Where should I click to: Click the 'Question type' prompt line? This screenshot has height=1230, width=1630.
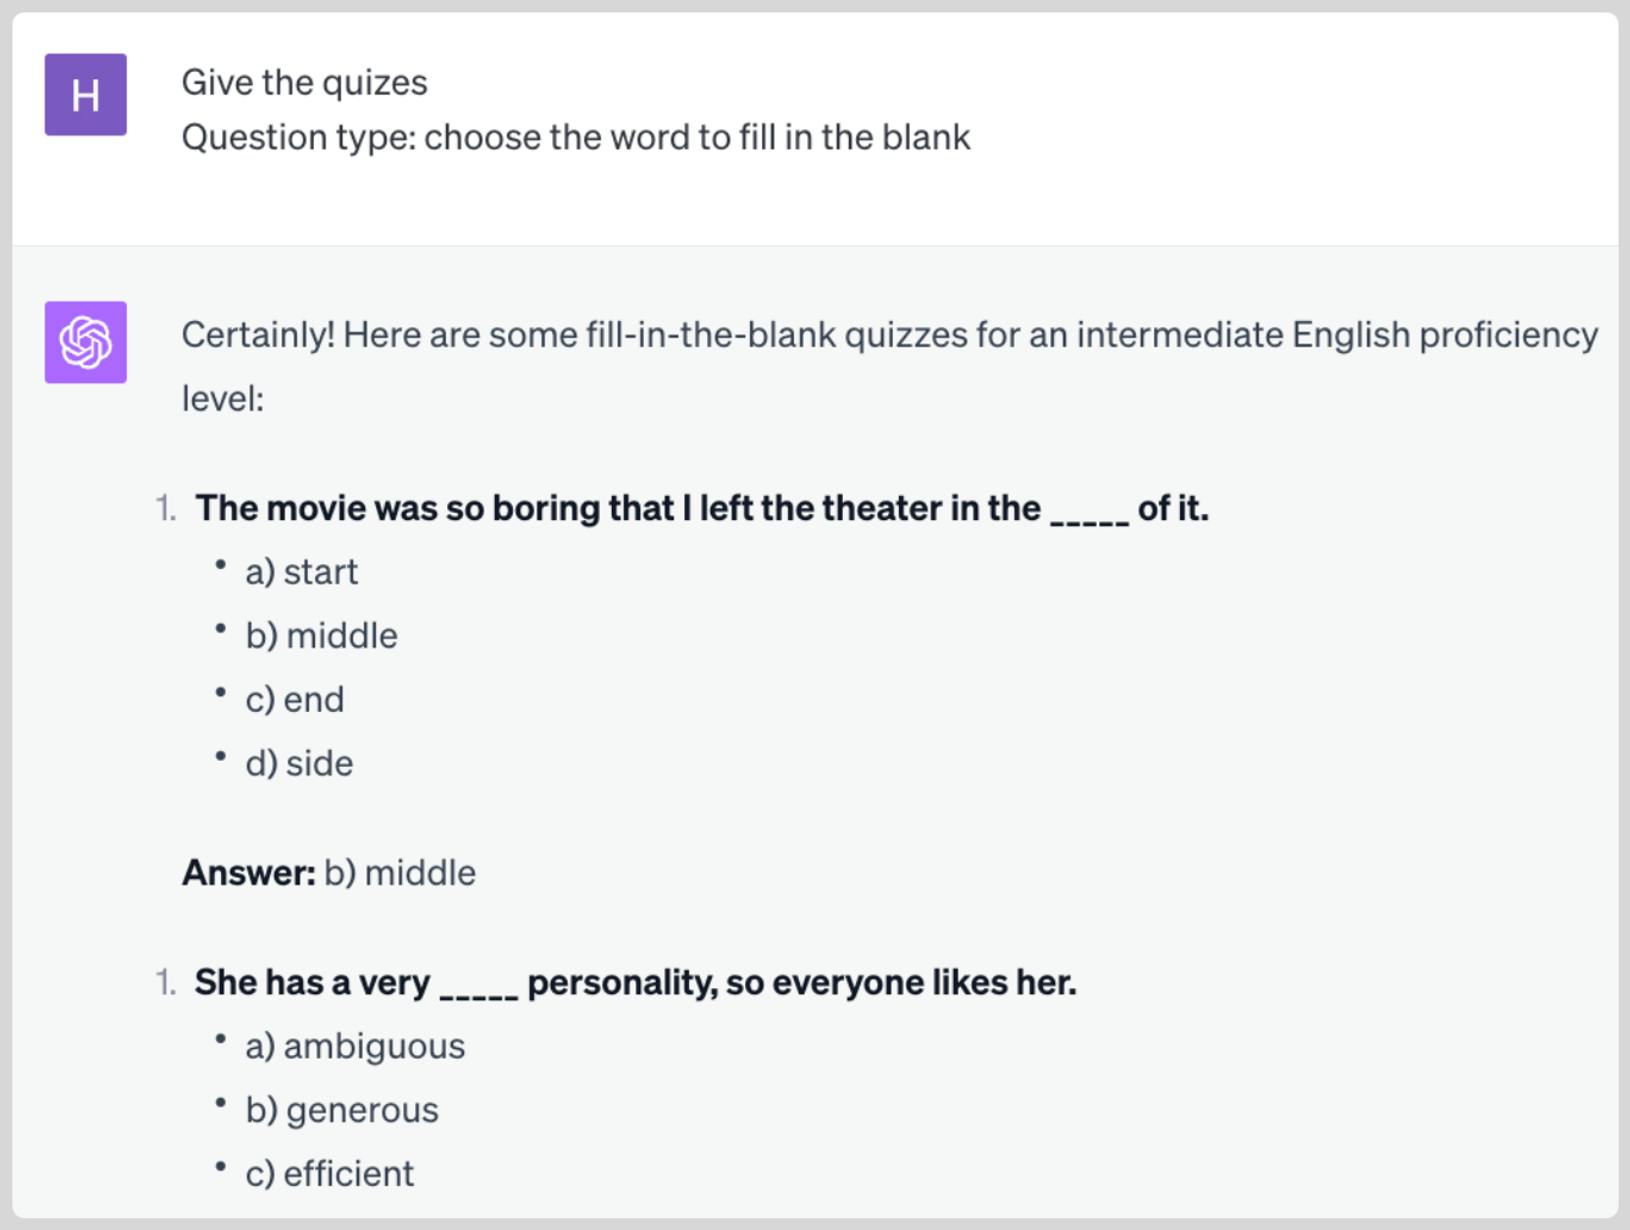pyautogui.click(x=576, y=137)
